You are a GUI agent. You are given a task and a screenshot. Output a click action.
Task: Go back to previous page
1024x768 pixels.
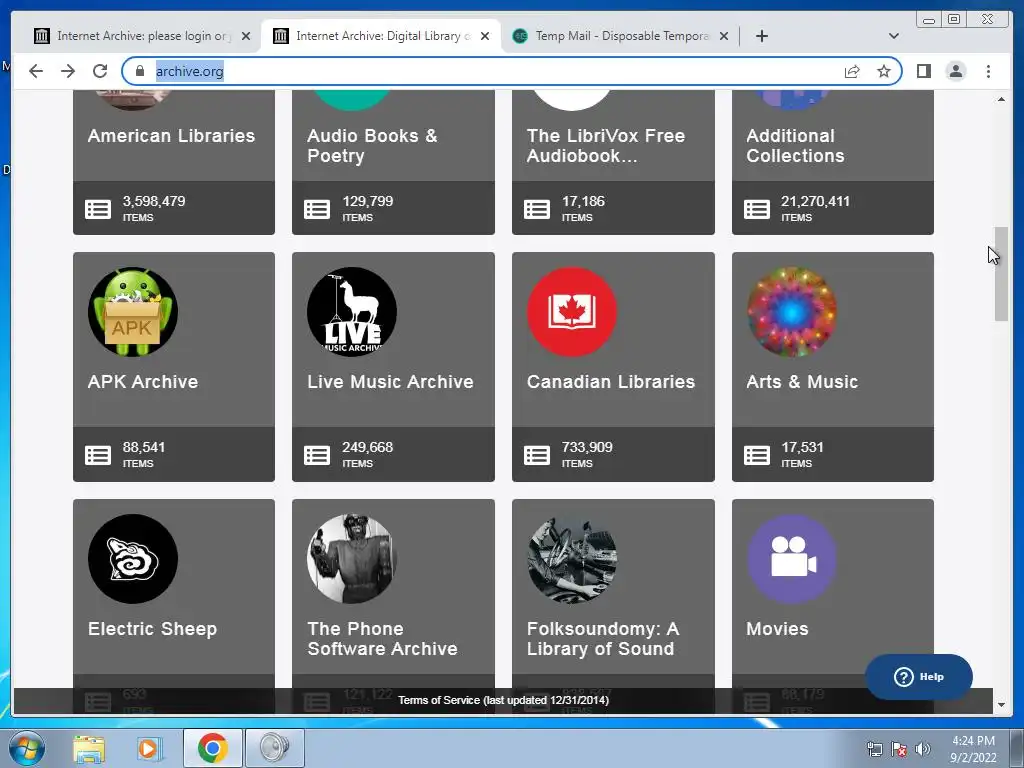36,71
